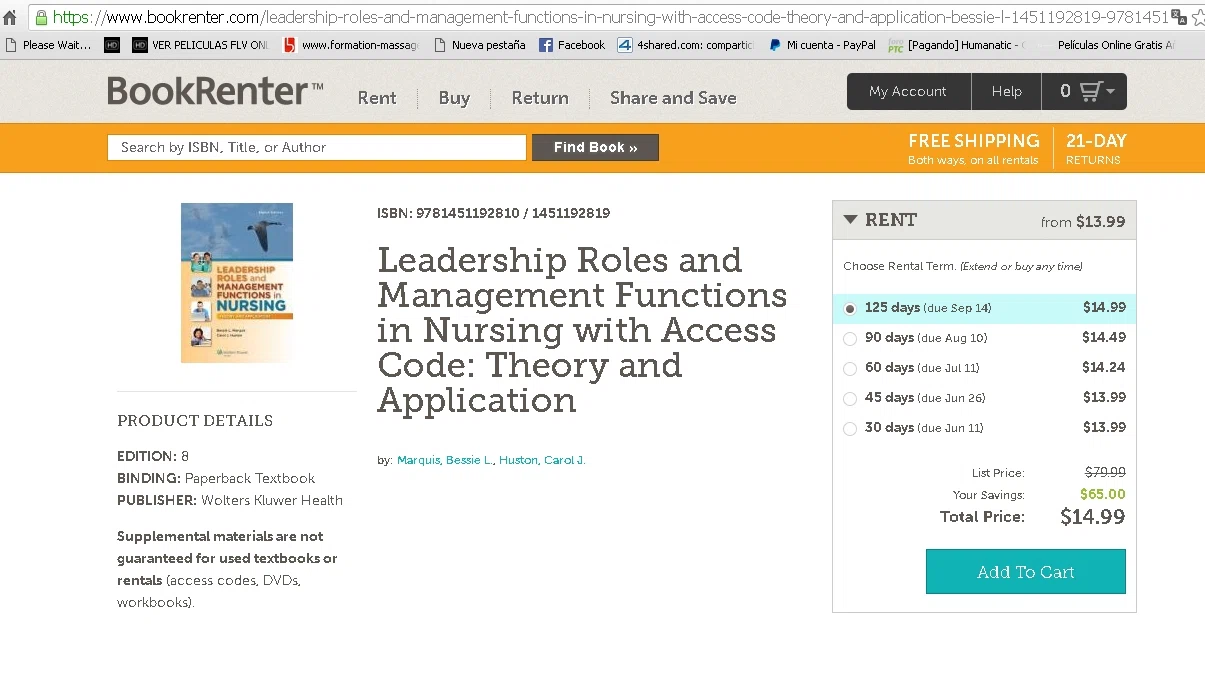Open the 4shared.com bookmark
1205x699 pixels.
(686, 45)
